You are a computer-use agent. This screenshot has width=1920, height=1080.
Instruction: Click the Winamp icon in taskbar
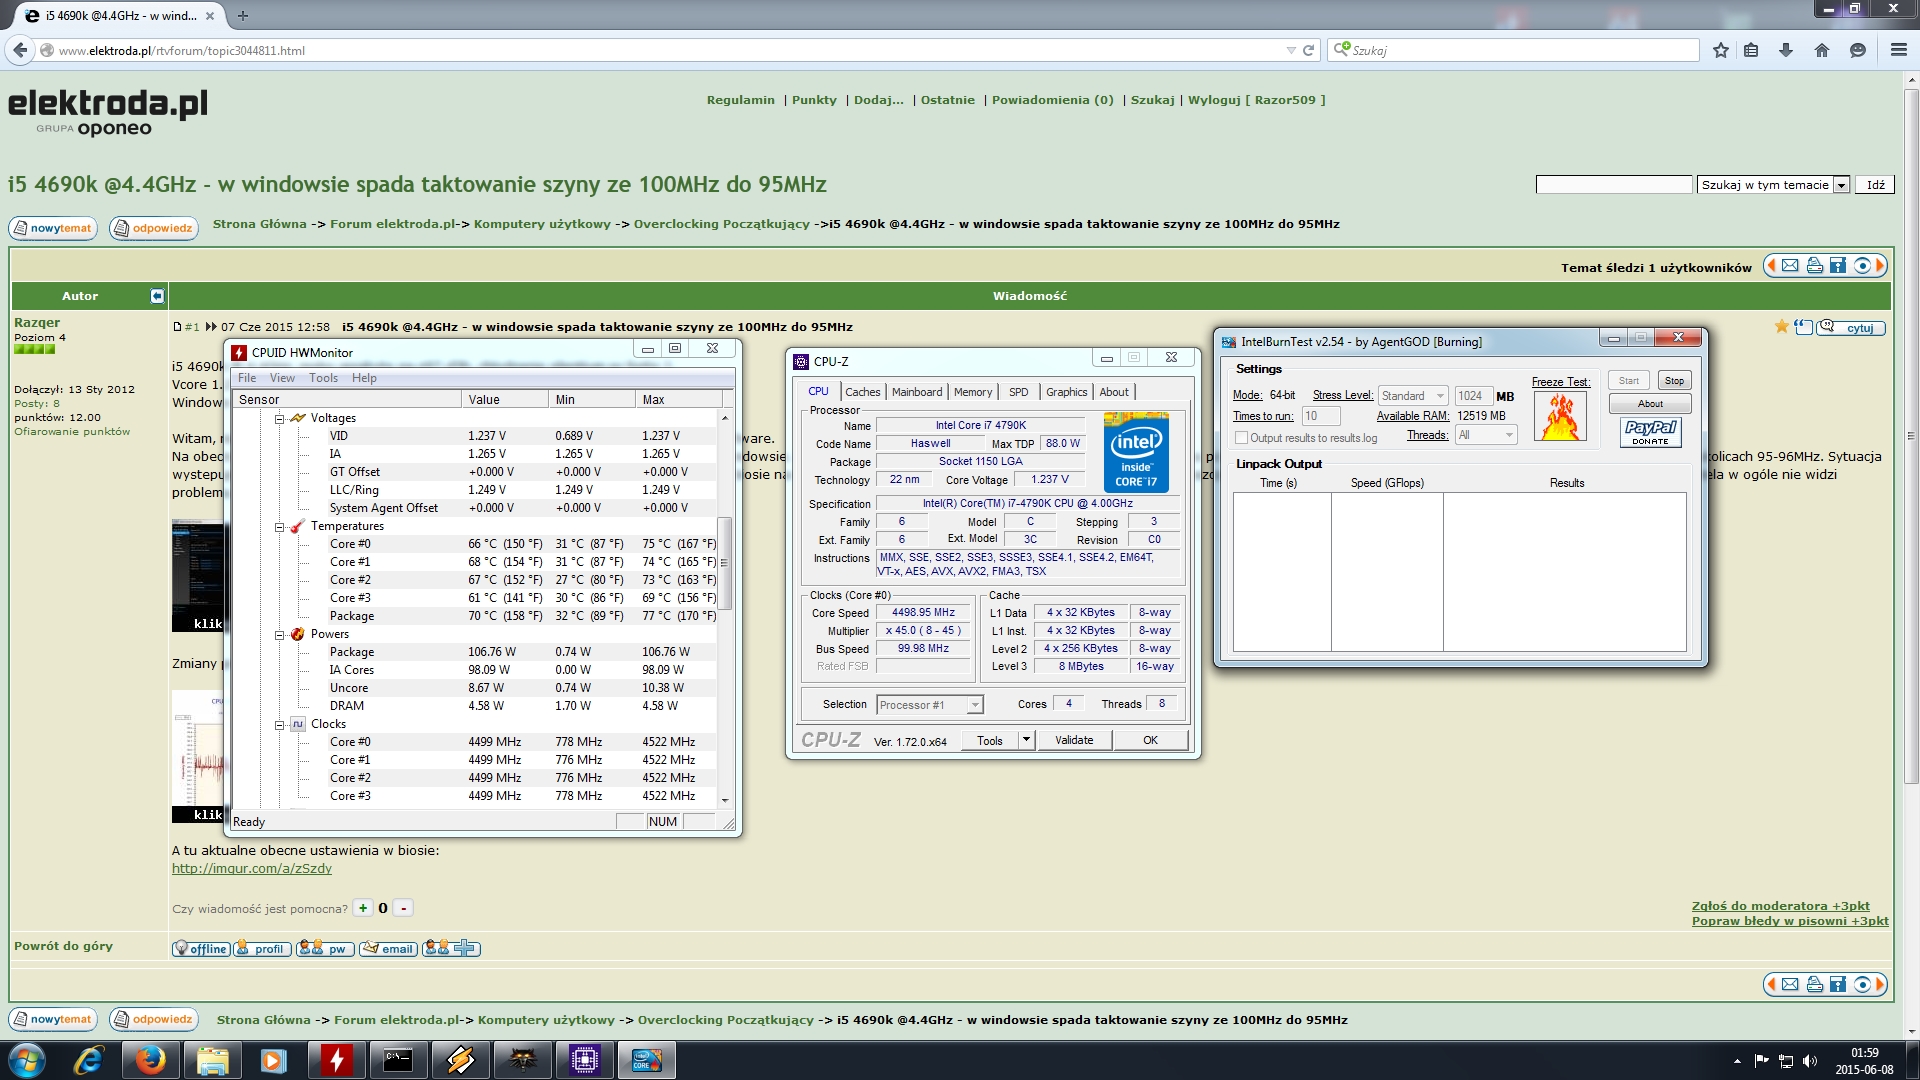[460, 1060]
